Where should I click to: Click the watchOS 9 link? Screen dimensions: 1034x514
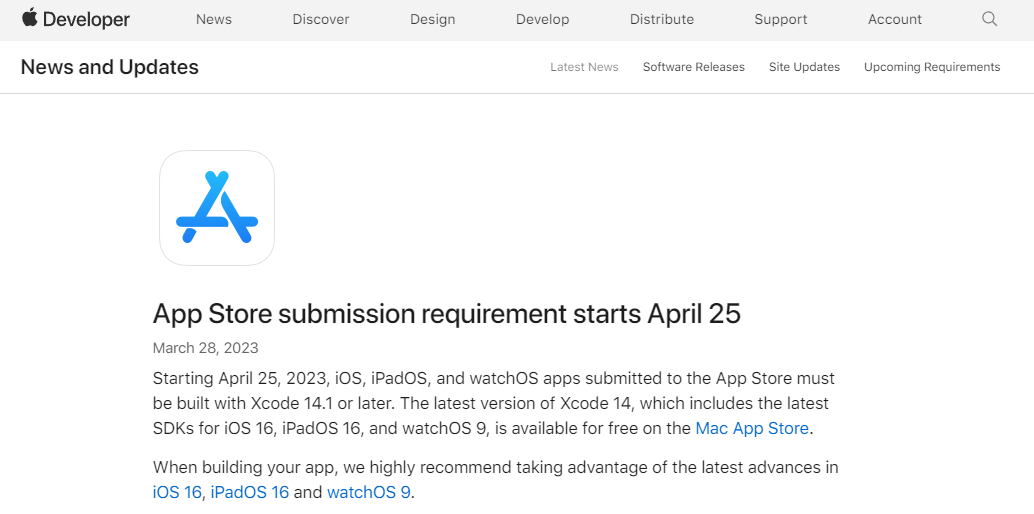point(368,492)
